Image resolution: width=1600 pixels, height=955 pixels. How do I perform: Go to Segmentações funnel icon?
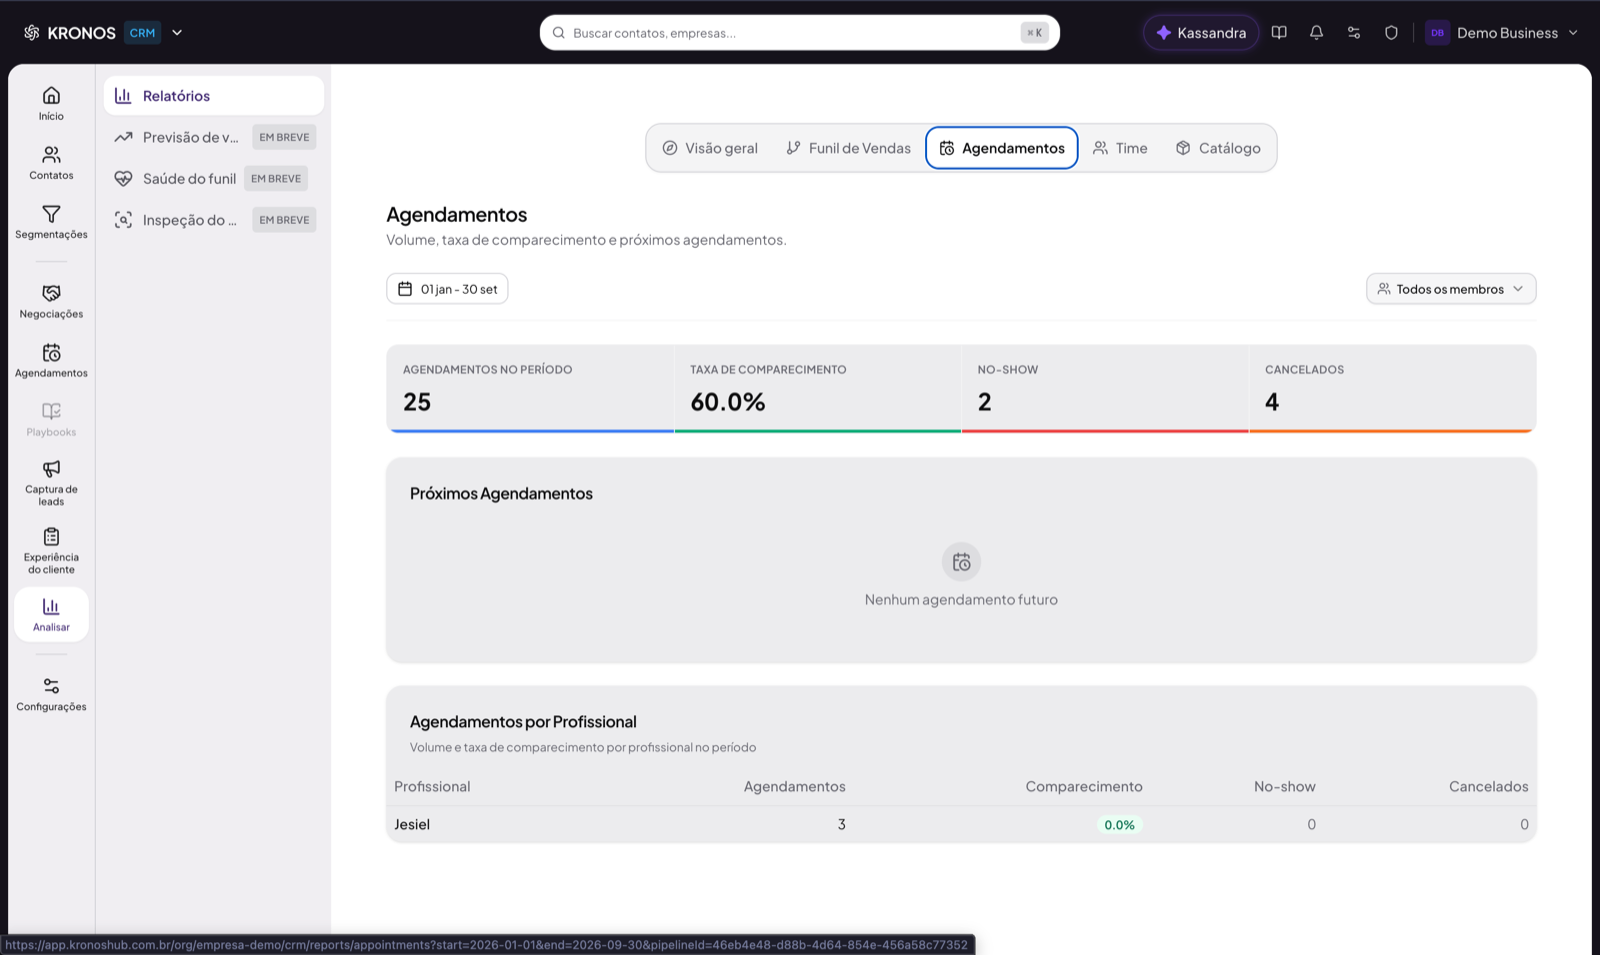(51, 214)
